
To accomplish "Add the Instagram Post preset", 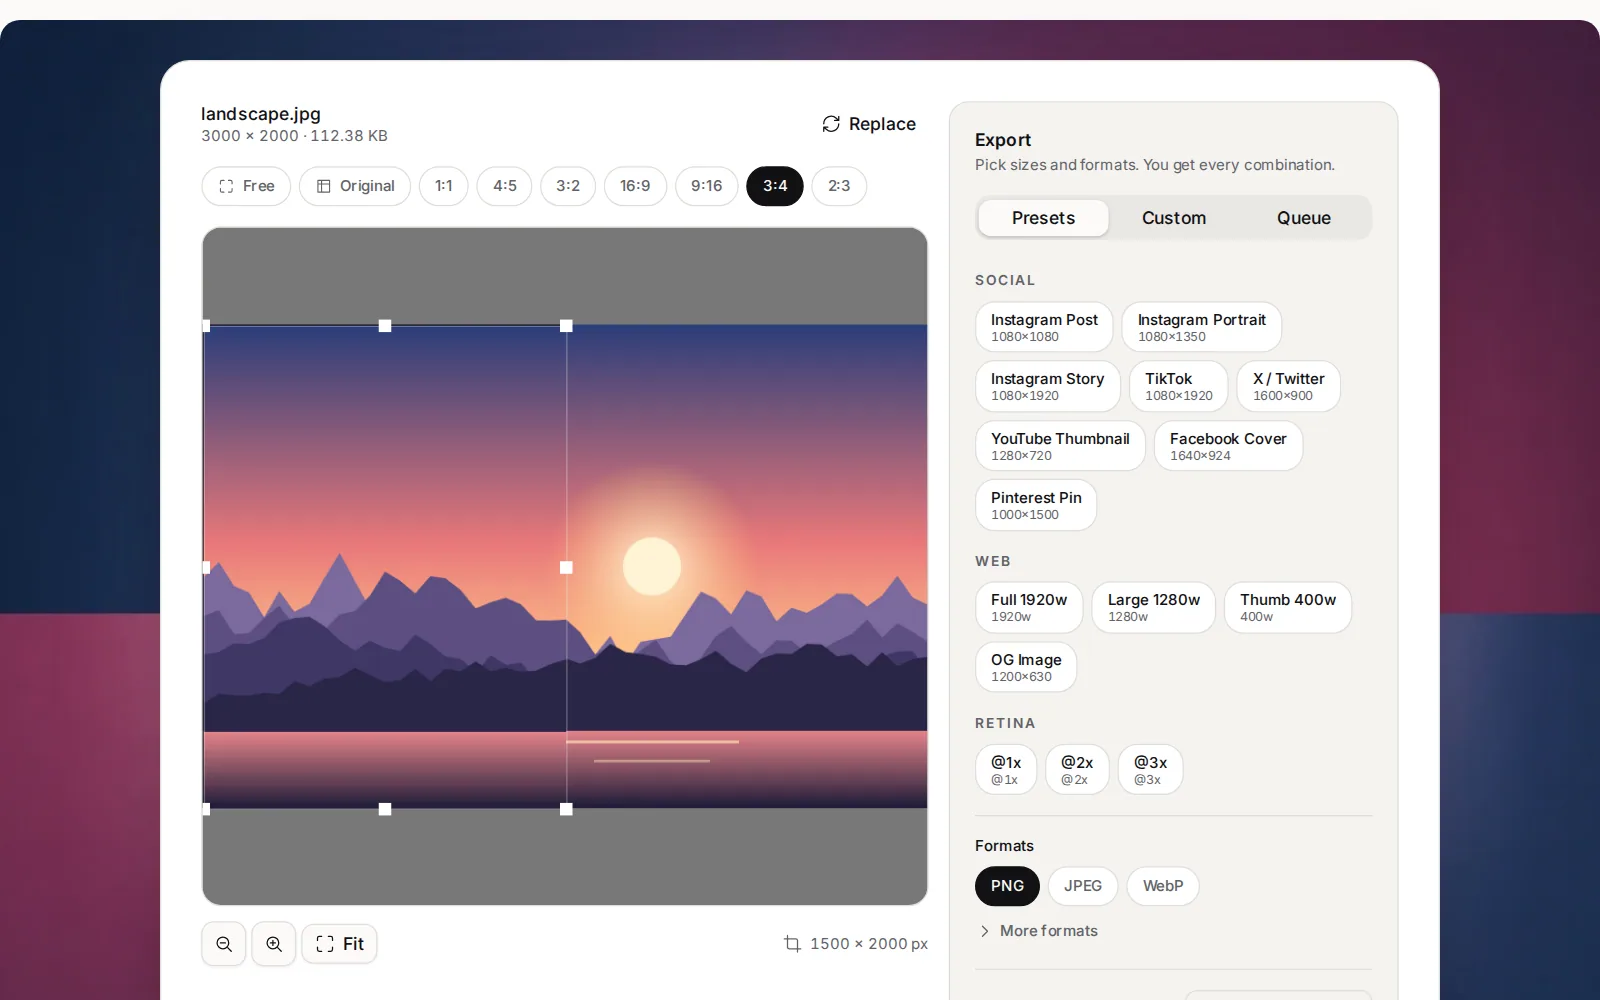I will tap(1044, 327).
